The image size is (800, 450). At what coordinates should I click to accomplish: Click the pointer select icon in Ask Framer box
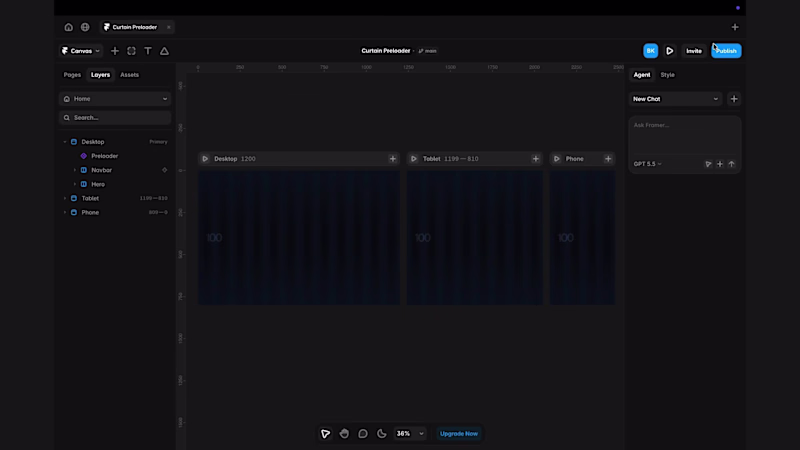pos(708,164)
